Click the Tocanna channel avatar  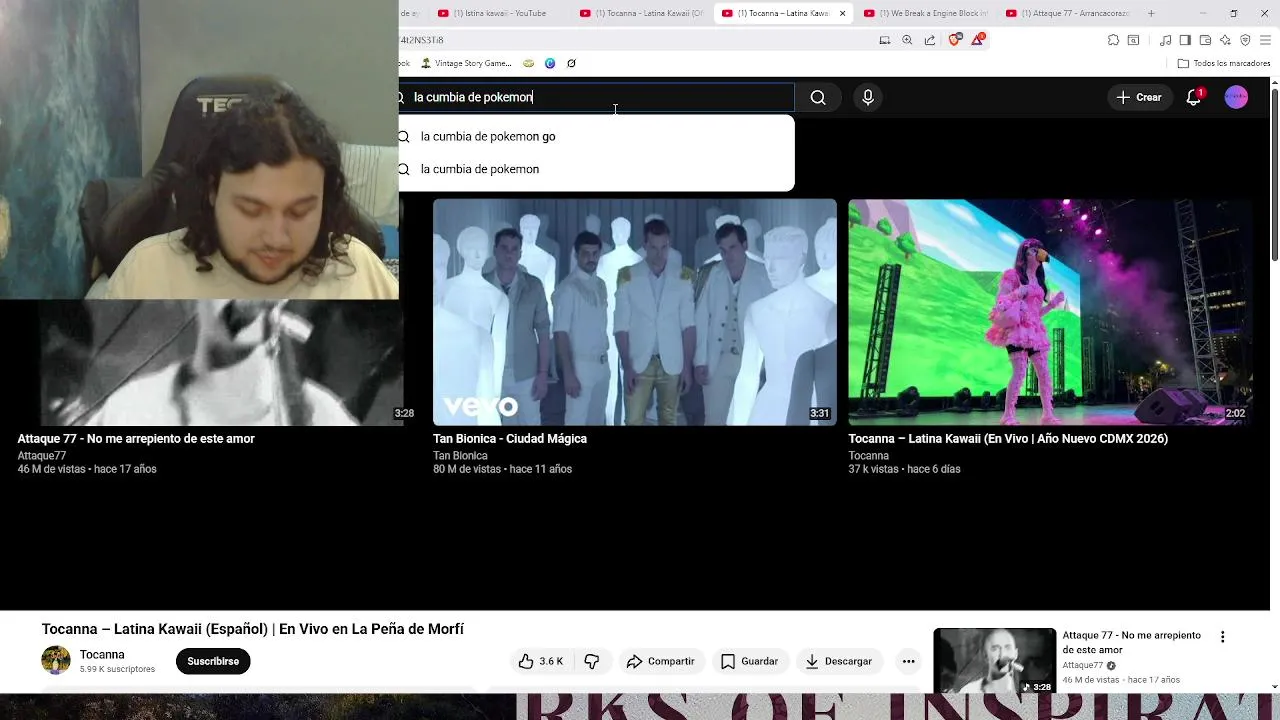(x=56, y=660)
